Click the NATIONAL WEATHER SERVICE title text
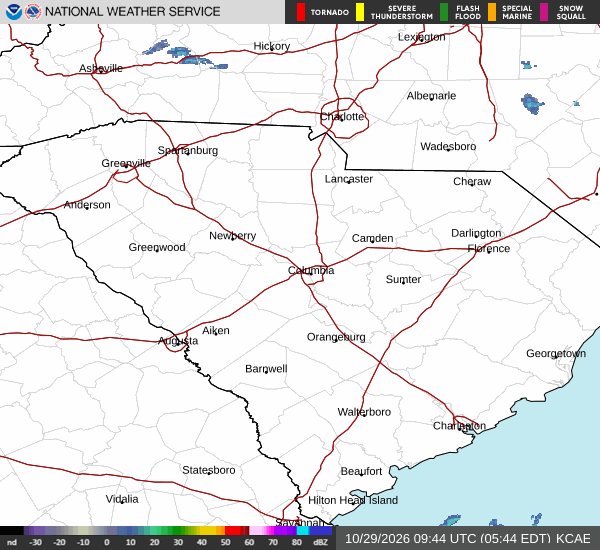Screen dimensions: 600x550 (132, 12)
